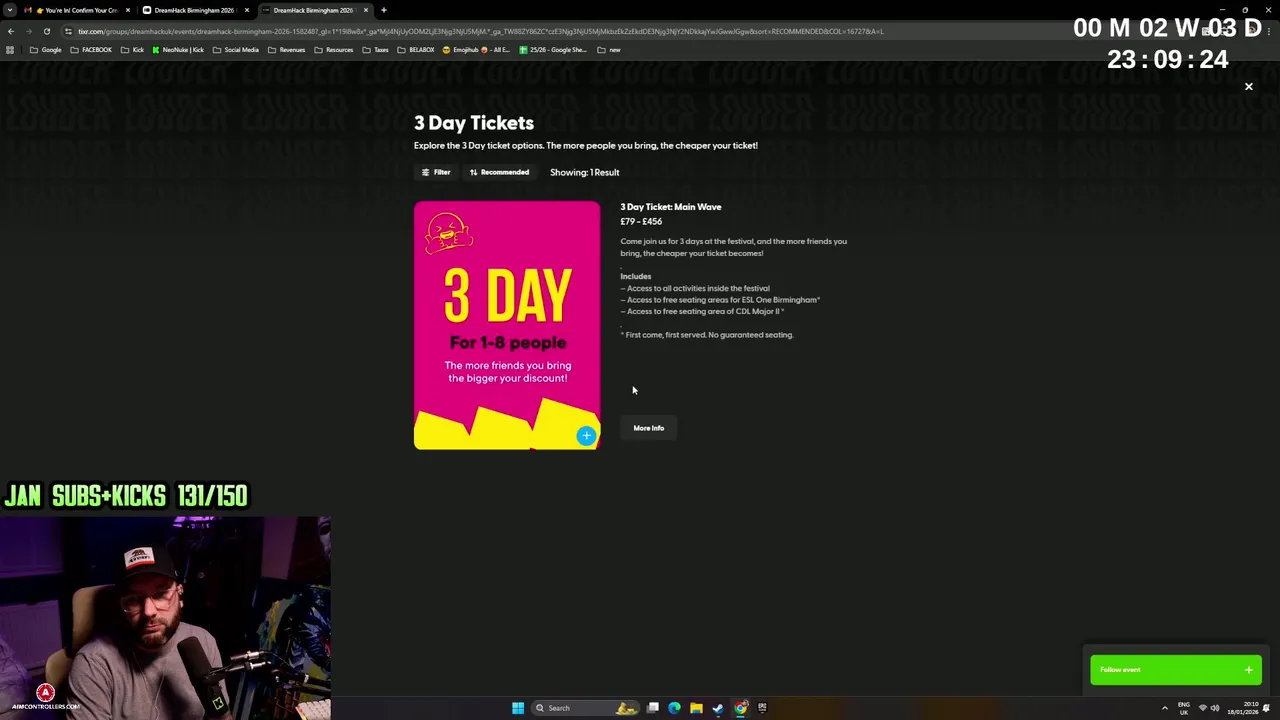Screen dimensions: 1280x720
Task: Open the Google bookmarks folder
Action: [x=46, y=50]
